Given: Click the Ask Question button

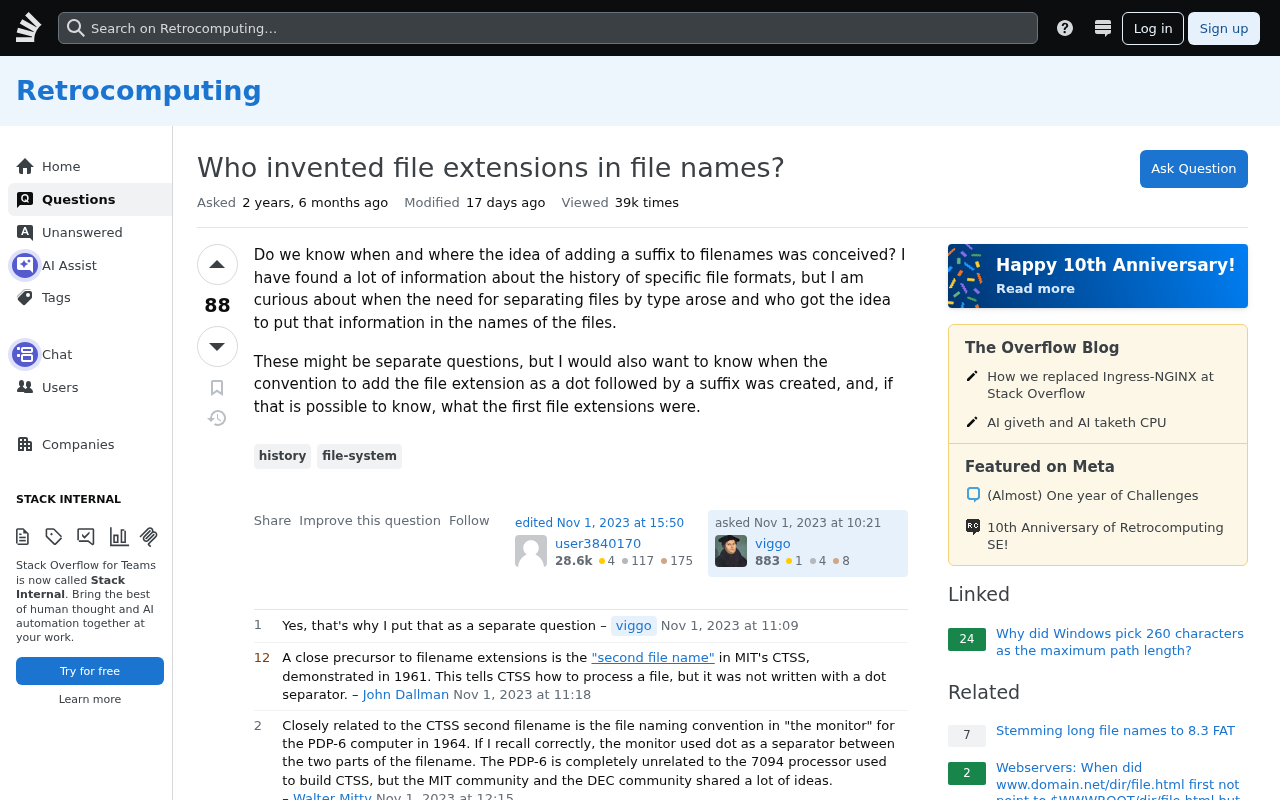Looking at the screenshot, I should 1194,169.
